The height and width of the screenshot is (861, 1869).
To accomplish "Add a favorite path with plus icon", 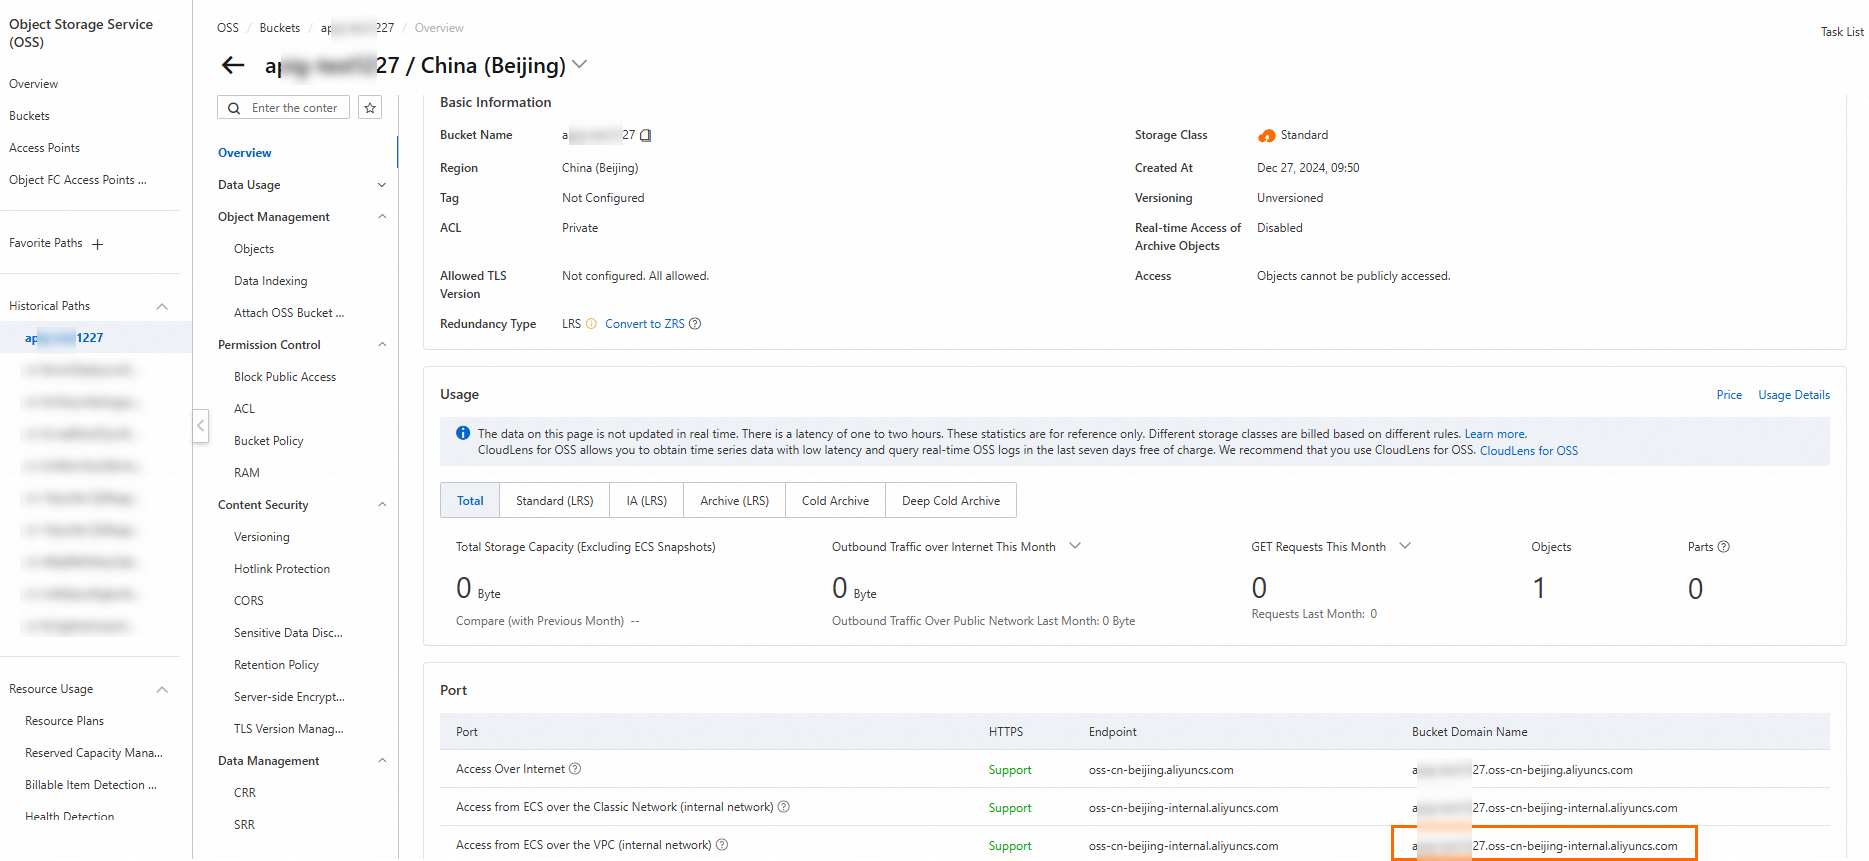I will (x=97, y=244).
